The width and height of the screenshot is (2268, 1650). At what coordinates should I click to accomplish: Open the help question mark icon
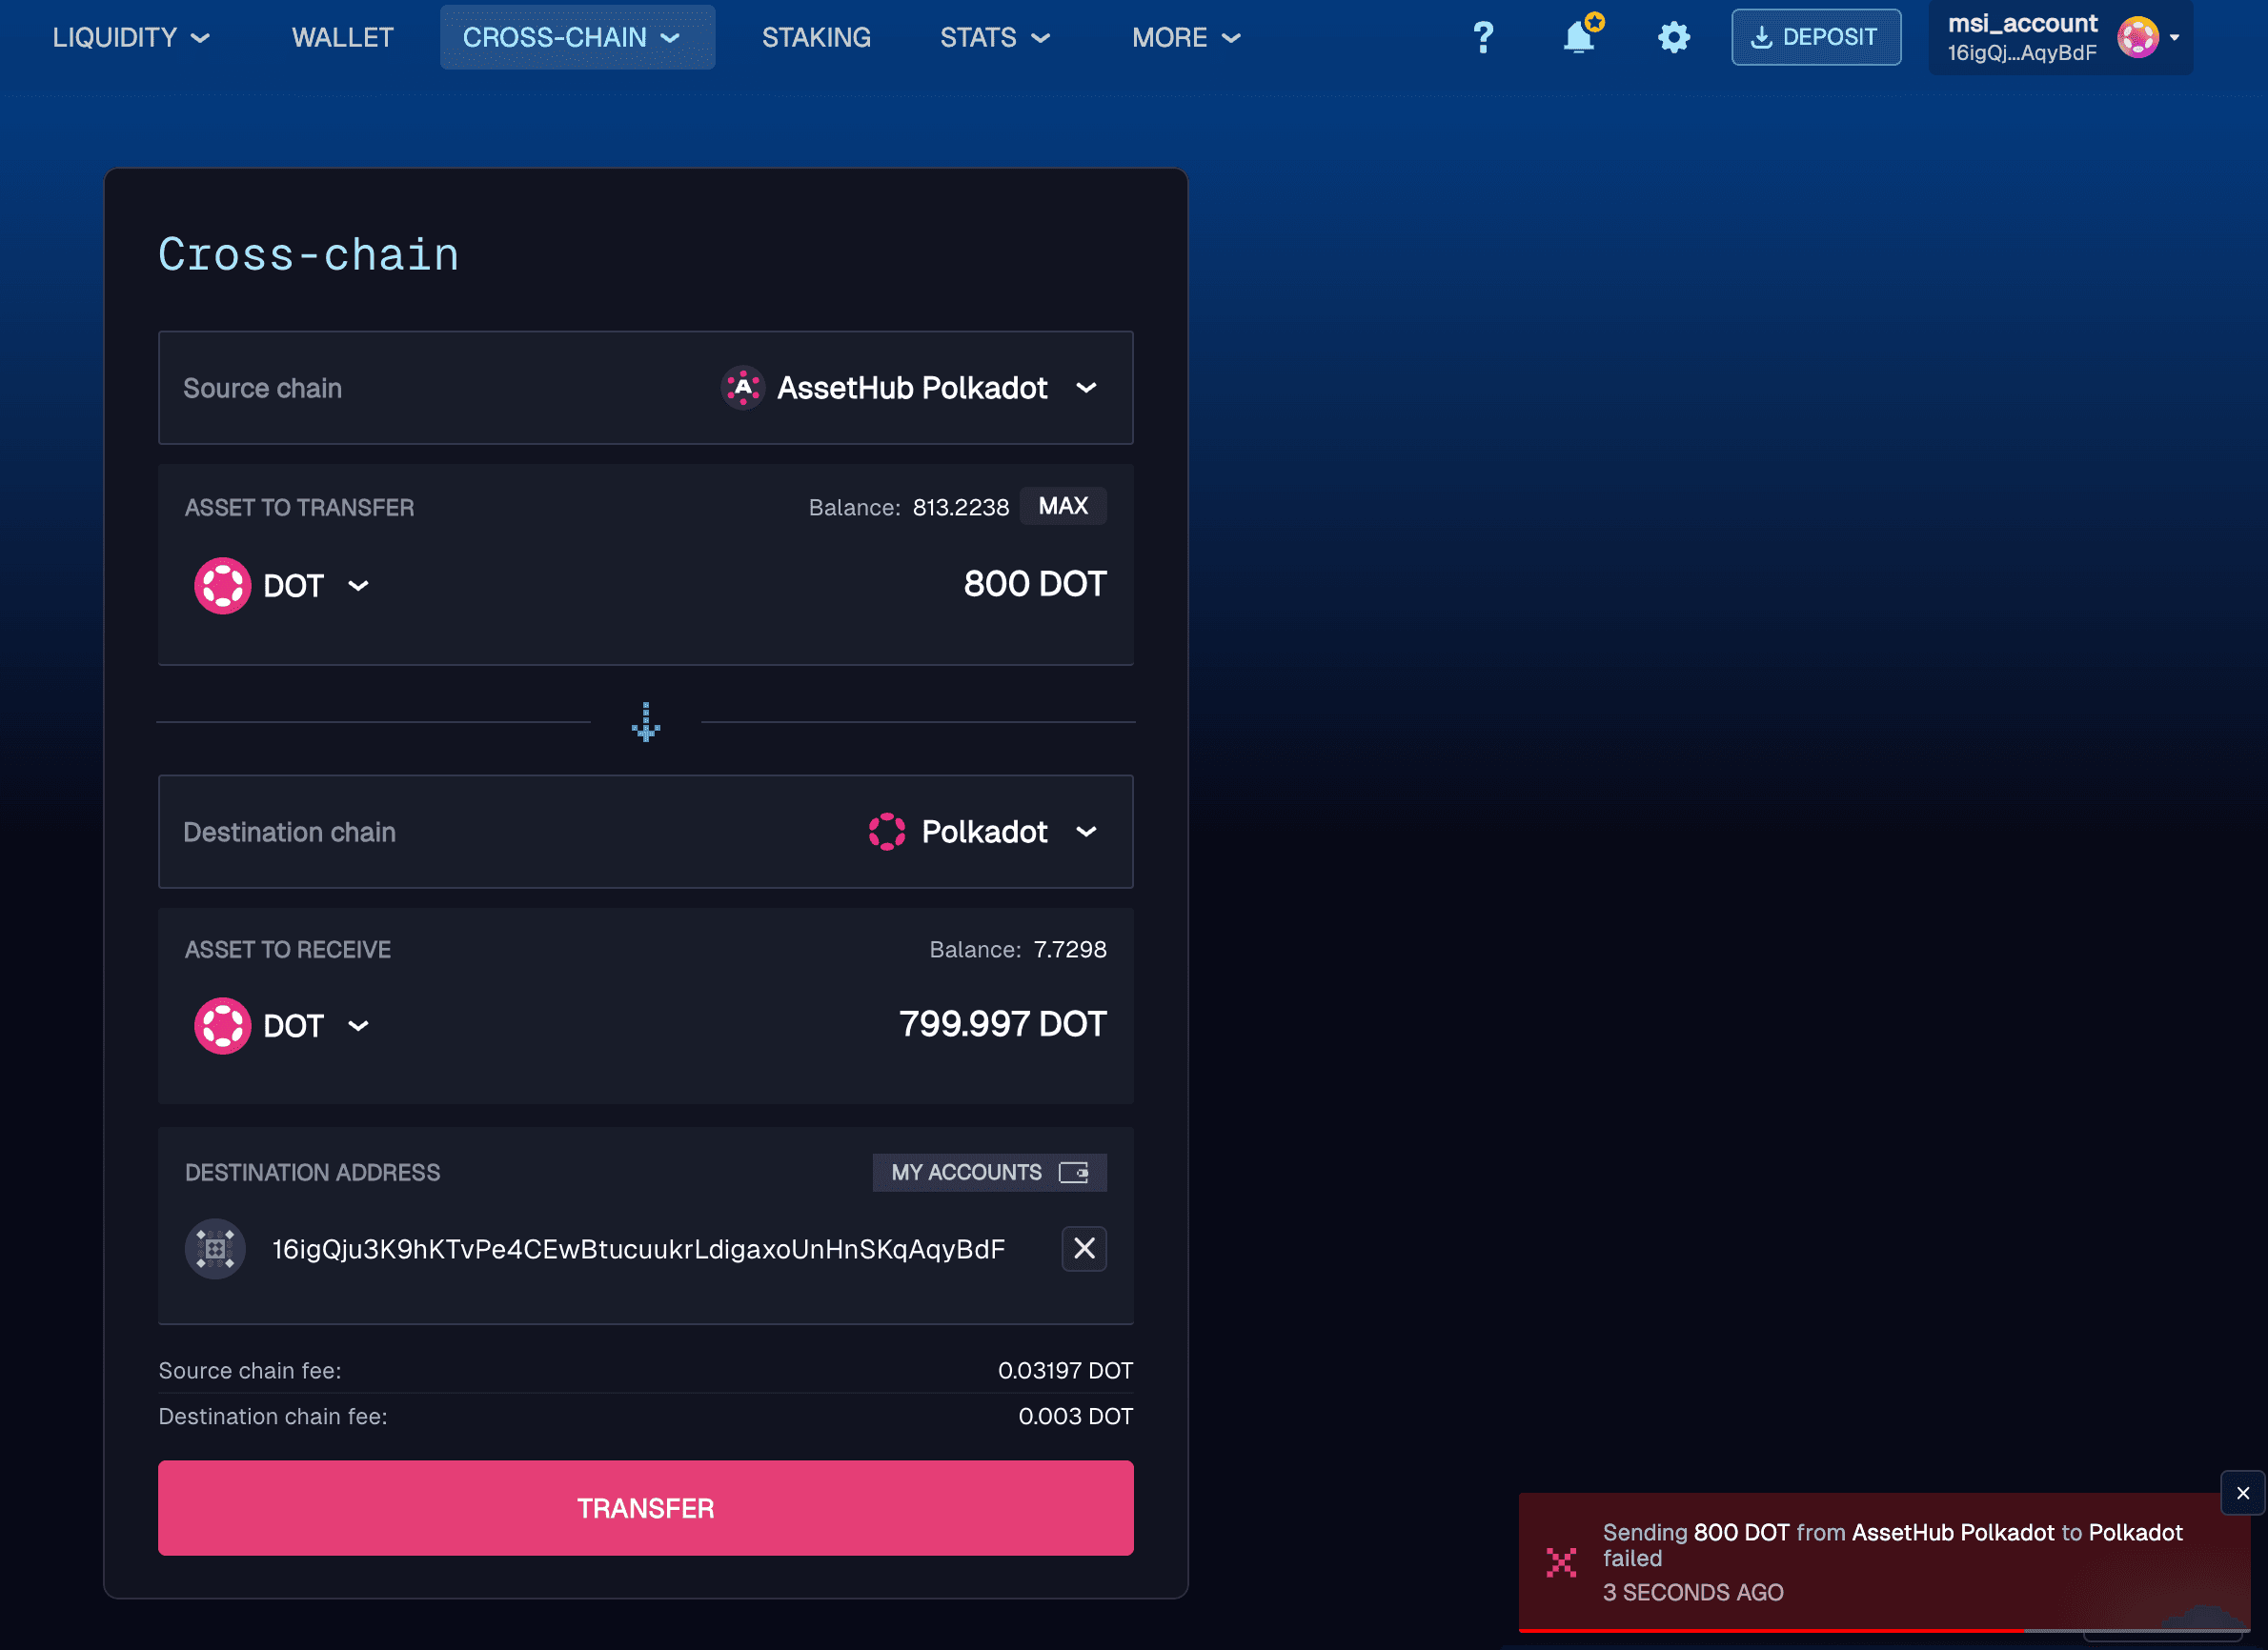(x=1483, y=38)
